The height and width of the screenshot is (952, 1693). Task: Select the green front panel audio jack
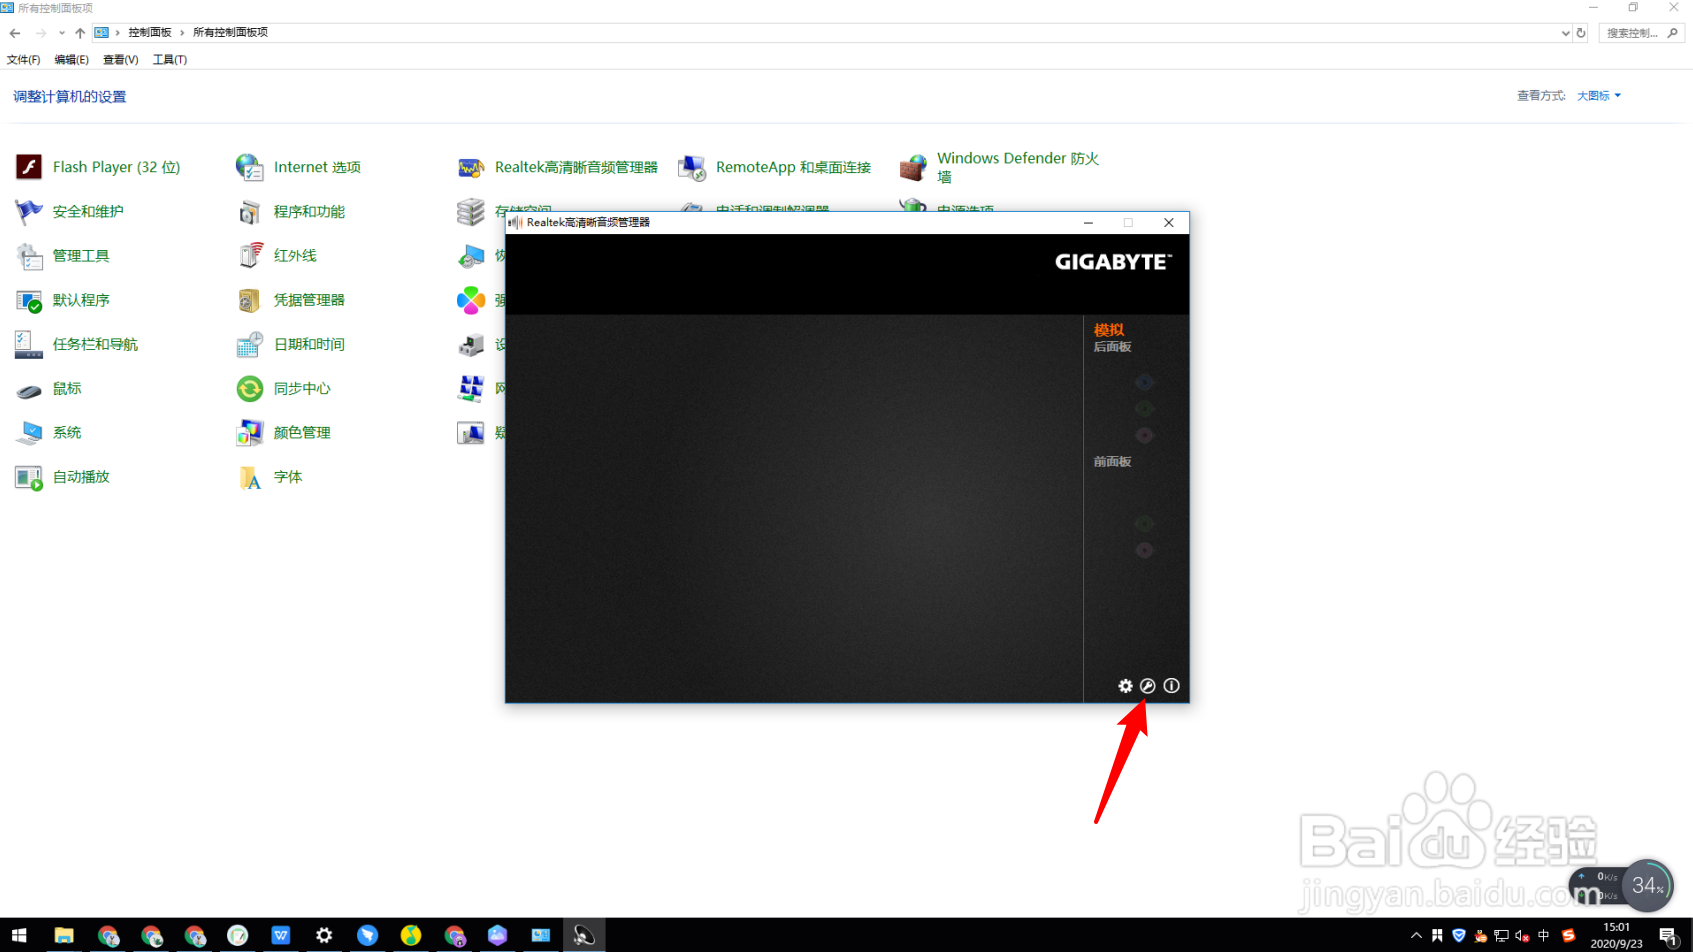[1145, 524]
